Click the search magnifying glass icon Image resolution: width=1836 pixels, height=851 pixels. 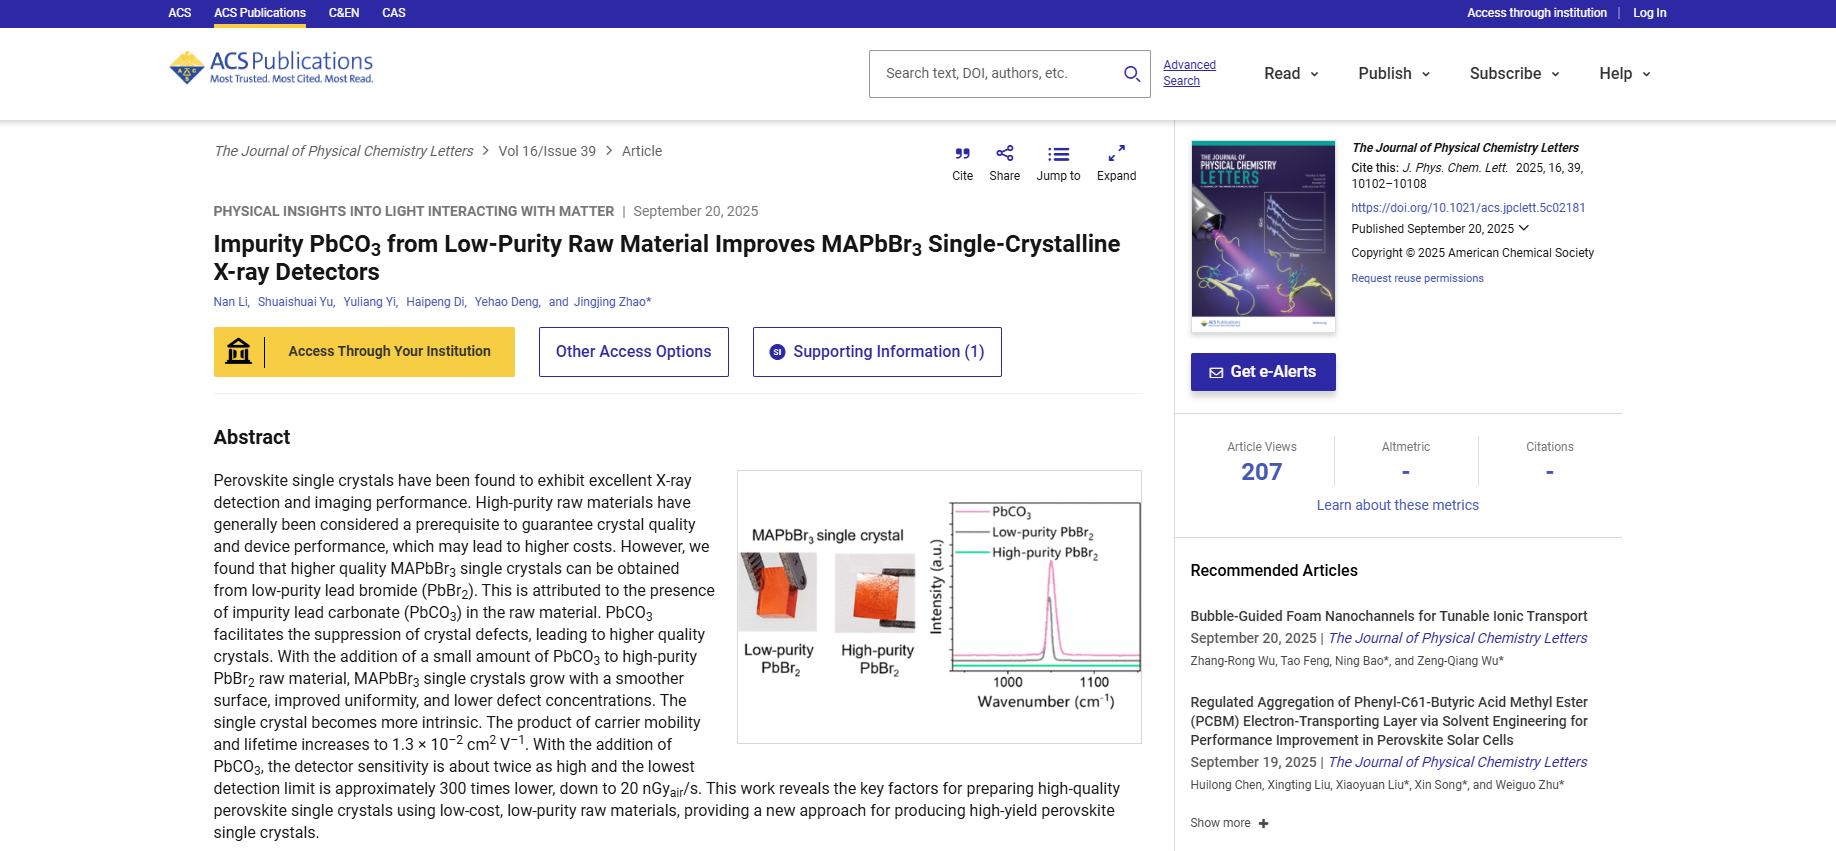[1131, 74]
